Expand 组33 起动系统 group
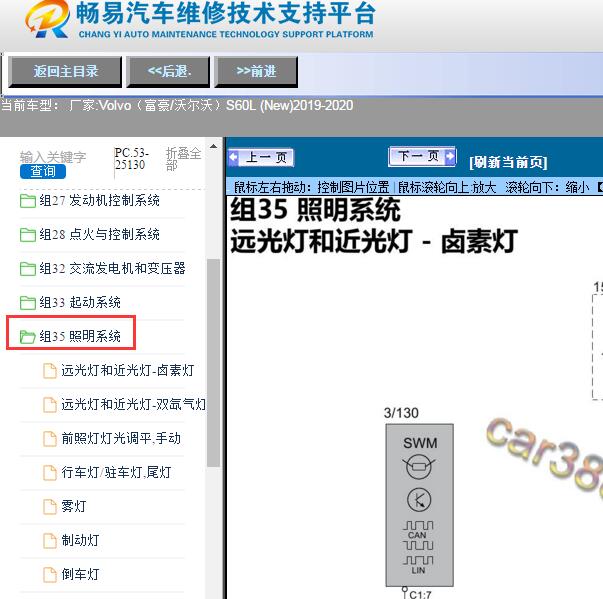The image size is (603, 599). 80,303
